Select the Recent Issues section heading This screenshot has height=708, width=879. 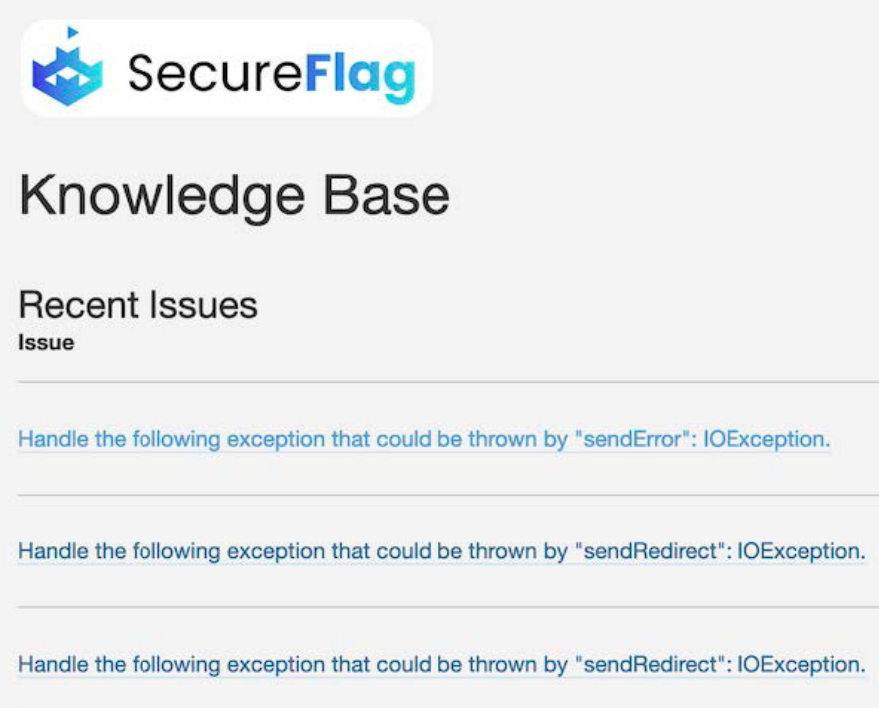(x=138, y=305)
